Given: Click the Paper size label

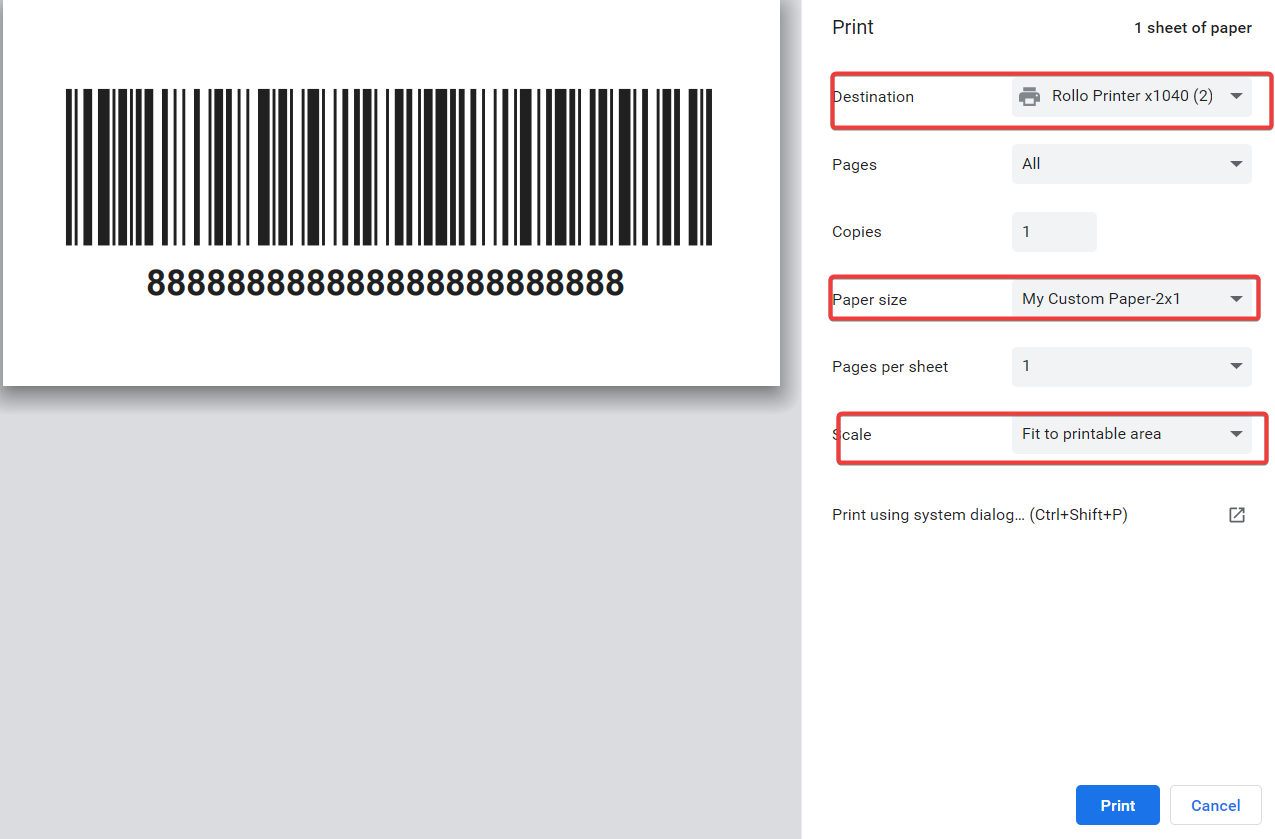Looking at the screenshot, I should click(869, 300).
